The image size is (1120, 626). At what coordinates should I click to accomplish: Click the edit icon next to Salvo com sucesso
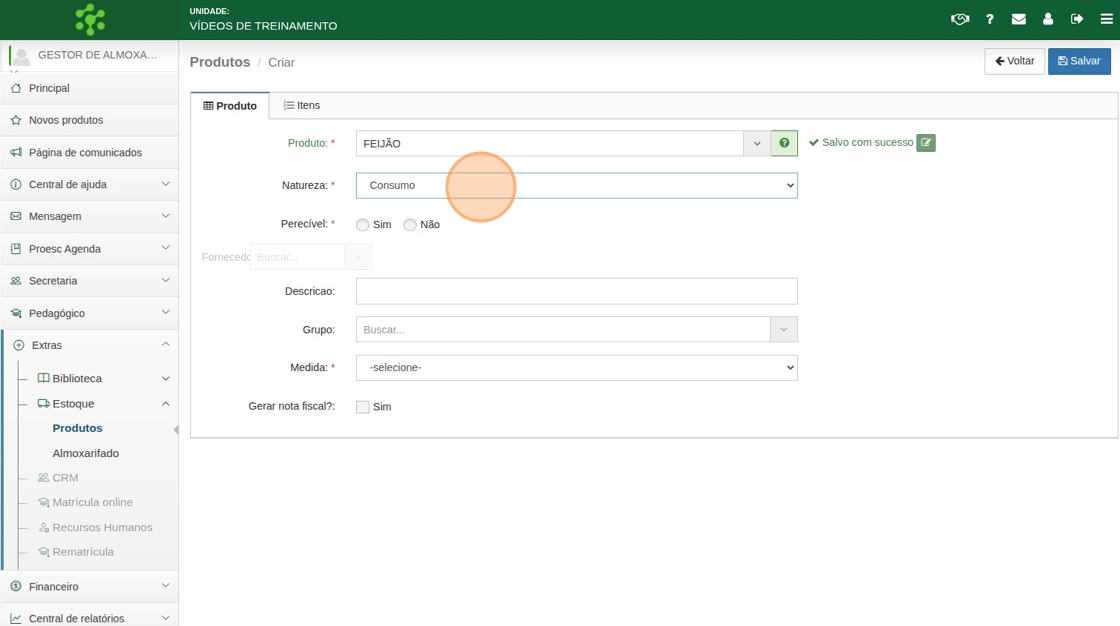926,143
